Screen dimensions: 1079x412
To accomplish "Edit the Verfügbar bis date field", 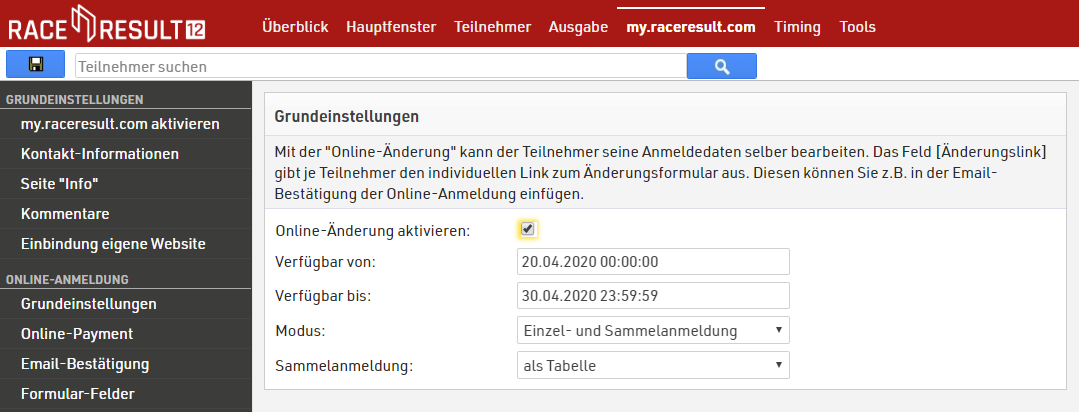I will (x=653, y=296).
